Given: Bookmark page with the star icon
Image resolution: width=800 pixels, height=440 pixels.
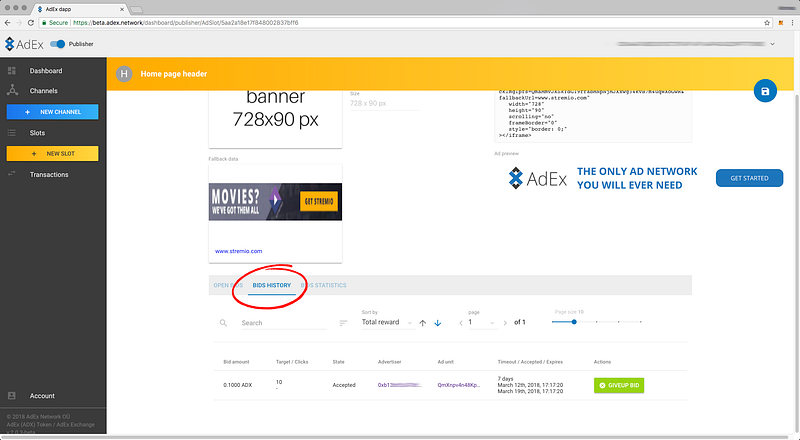Looking at the screenshot, I should [767, 22].
